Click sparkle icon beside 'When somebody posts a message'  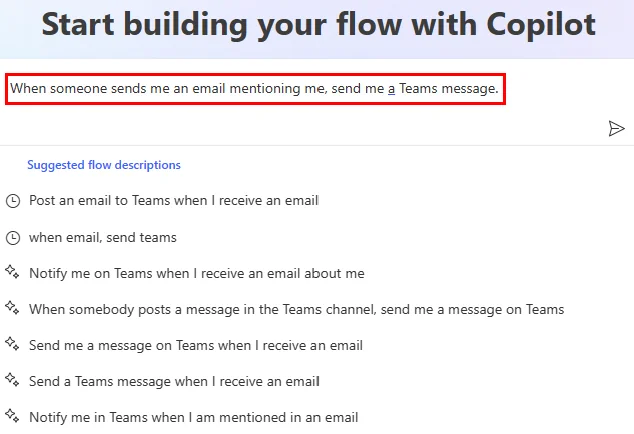tap(12, 308)
